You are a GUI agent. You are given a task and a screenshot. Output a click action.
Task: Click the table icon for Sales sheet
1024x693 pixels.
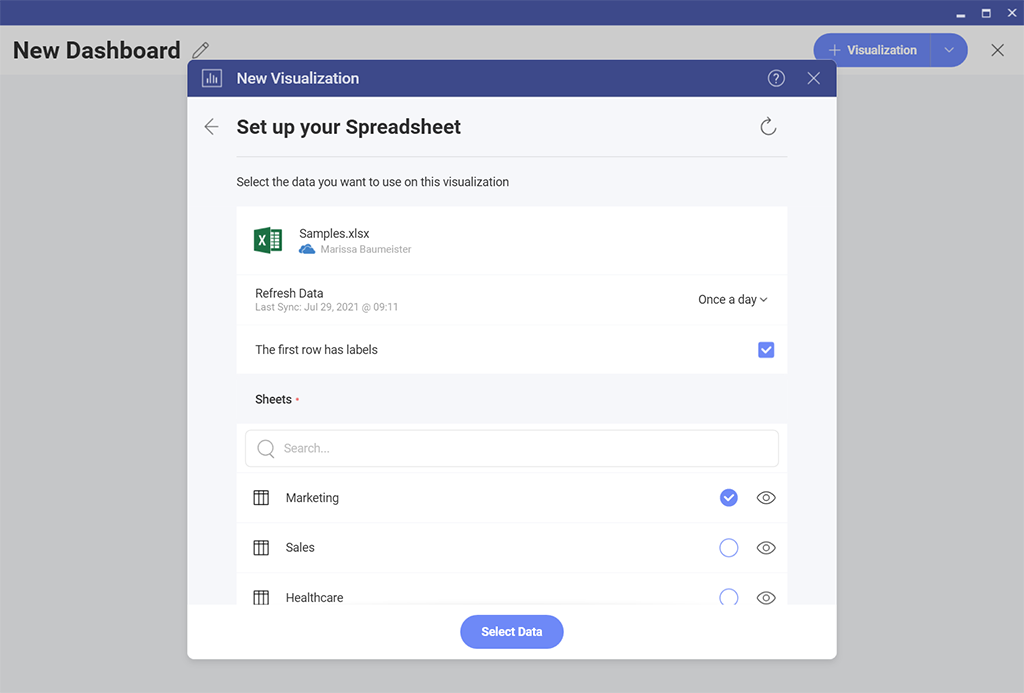[261, 547]
